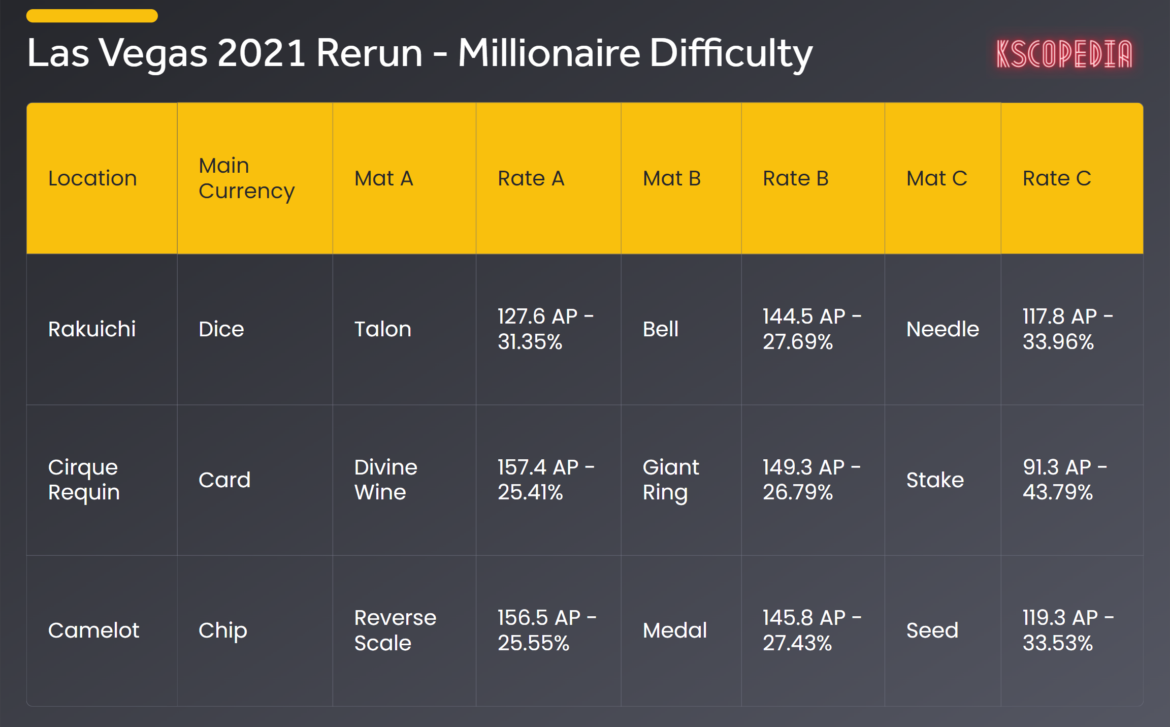Click the Rakuichi location cell
The image size is (1170, 727).
pyautogui.click(x=92, y=329)
